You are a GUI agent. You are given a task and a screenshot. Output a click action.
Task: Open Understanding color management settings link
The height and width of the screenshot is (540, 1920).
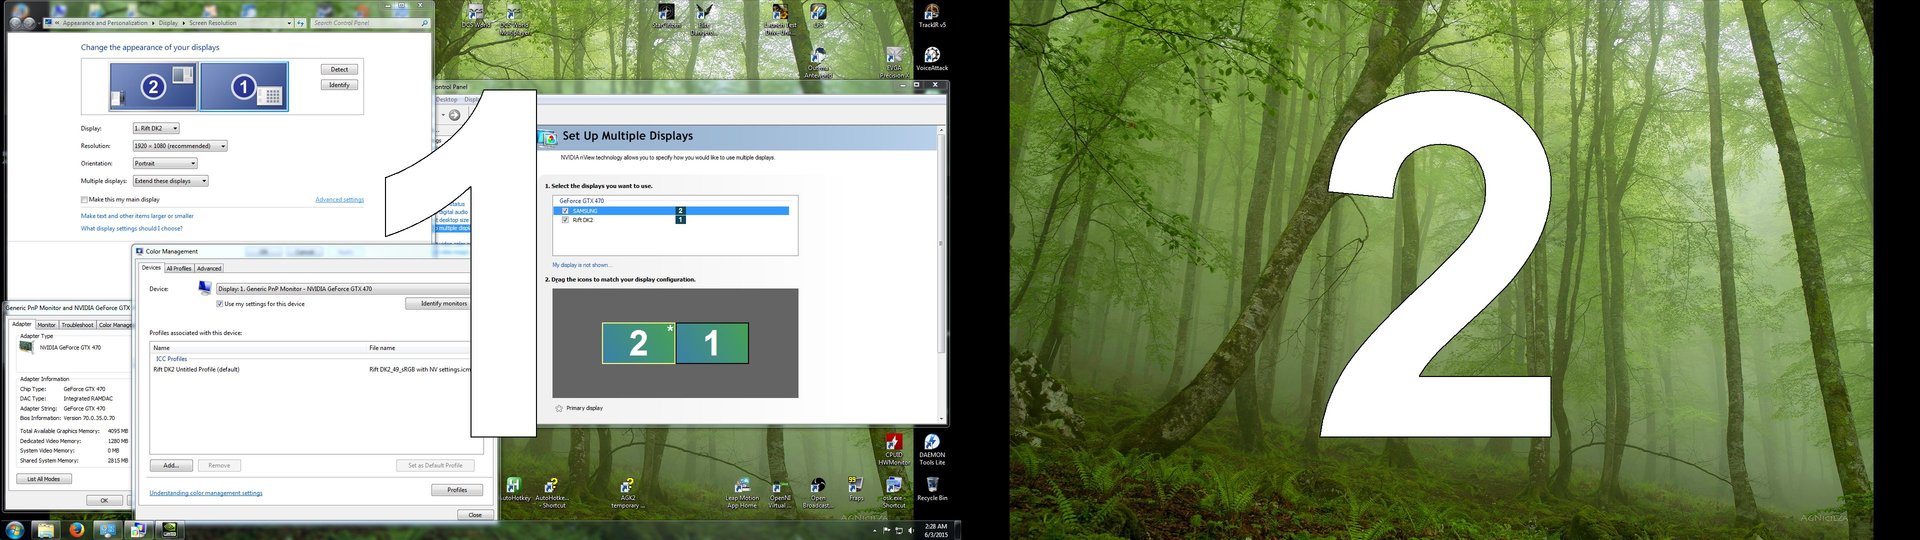[206, 493]
